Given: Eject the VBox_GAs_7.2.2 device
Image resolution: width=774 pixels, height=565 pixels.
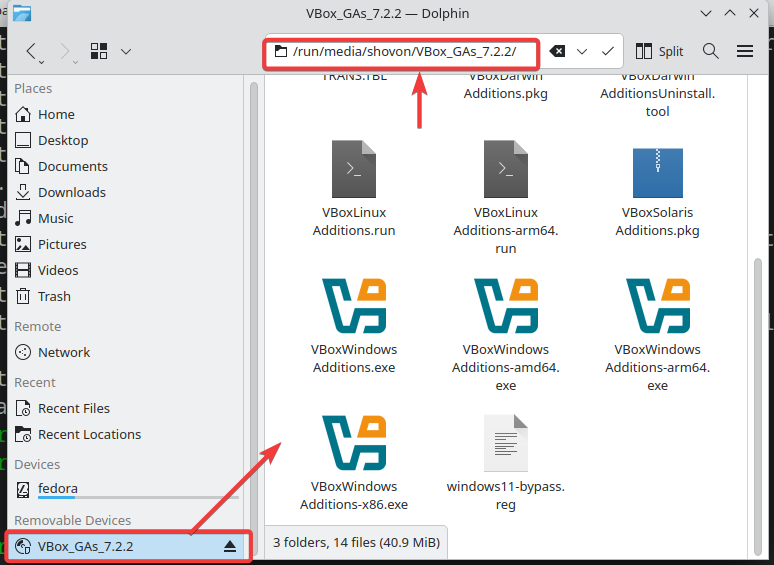Looking at the screenshot, I should [230, 546].
